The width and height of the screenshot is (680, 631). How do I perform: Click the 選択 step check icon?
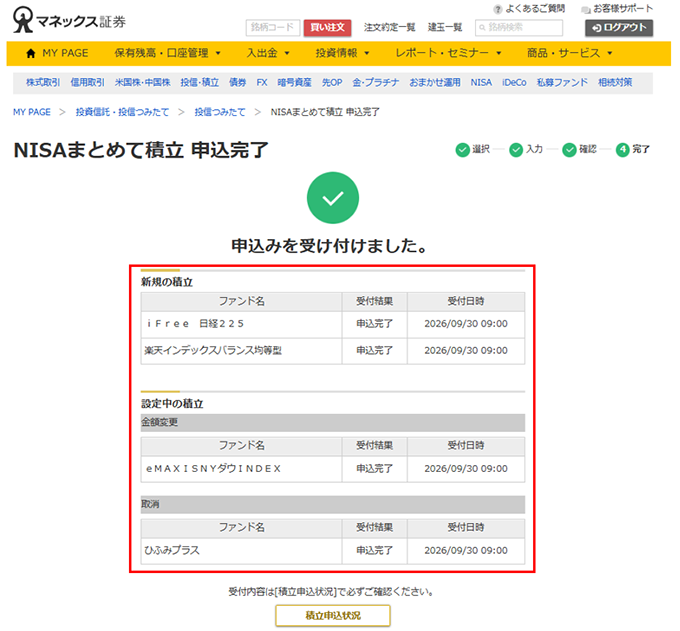(x=463, y=150)
